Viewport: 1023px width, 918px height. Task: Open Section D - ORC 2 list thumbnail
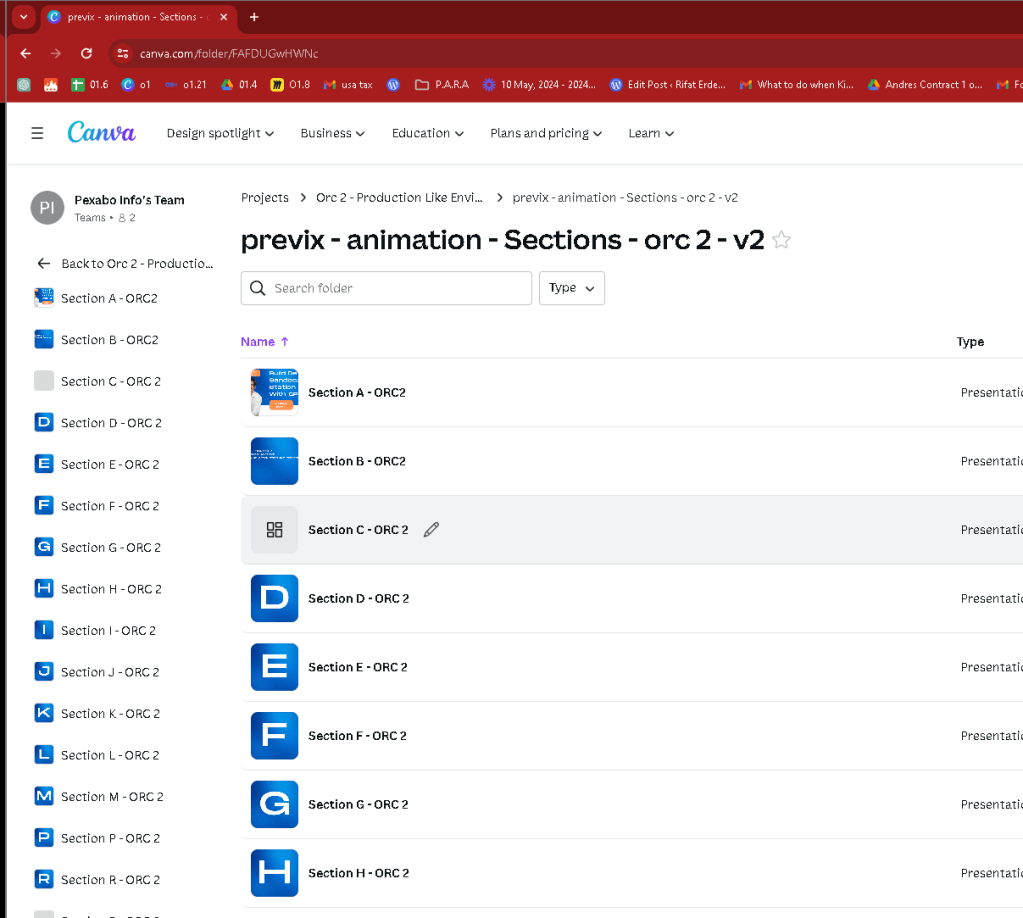pos(275,598)
